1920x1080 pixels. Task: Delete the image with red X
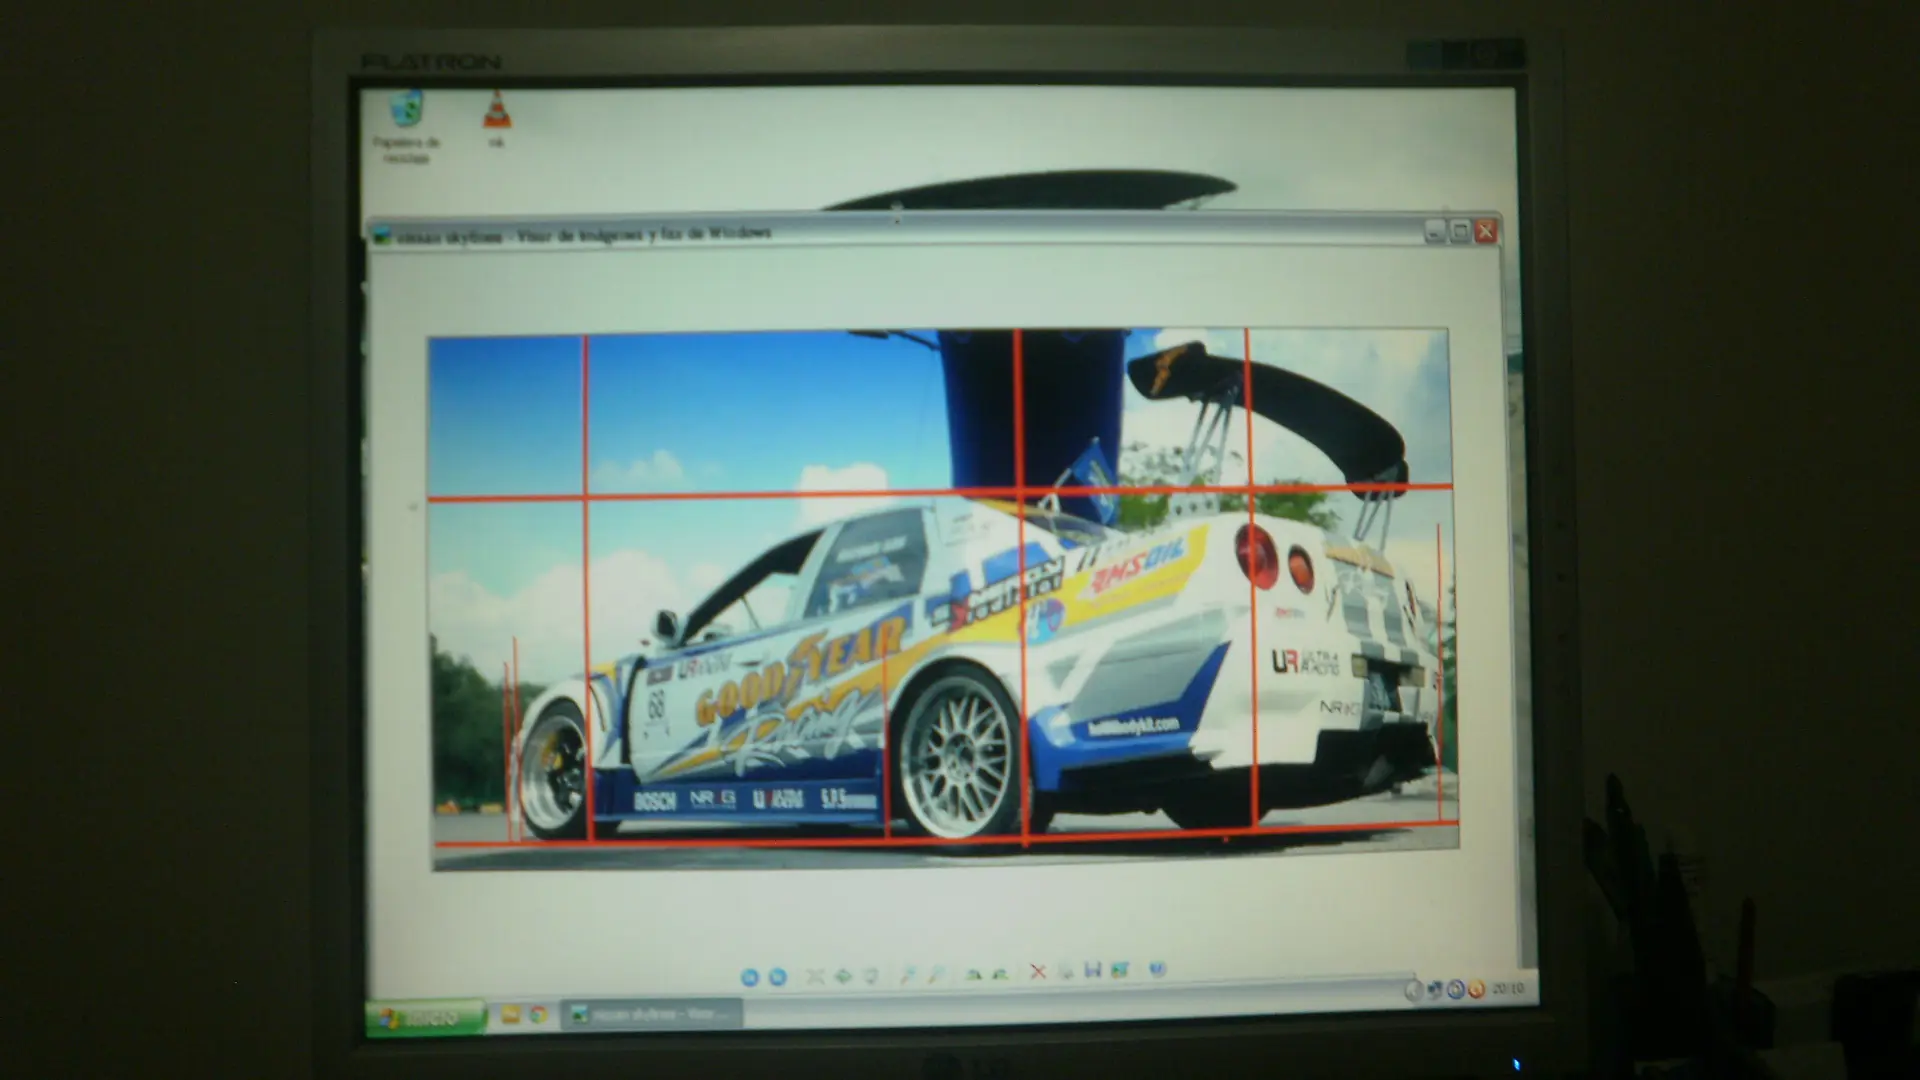[x=1038, y=972]
